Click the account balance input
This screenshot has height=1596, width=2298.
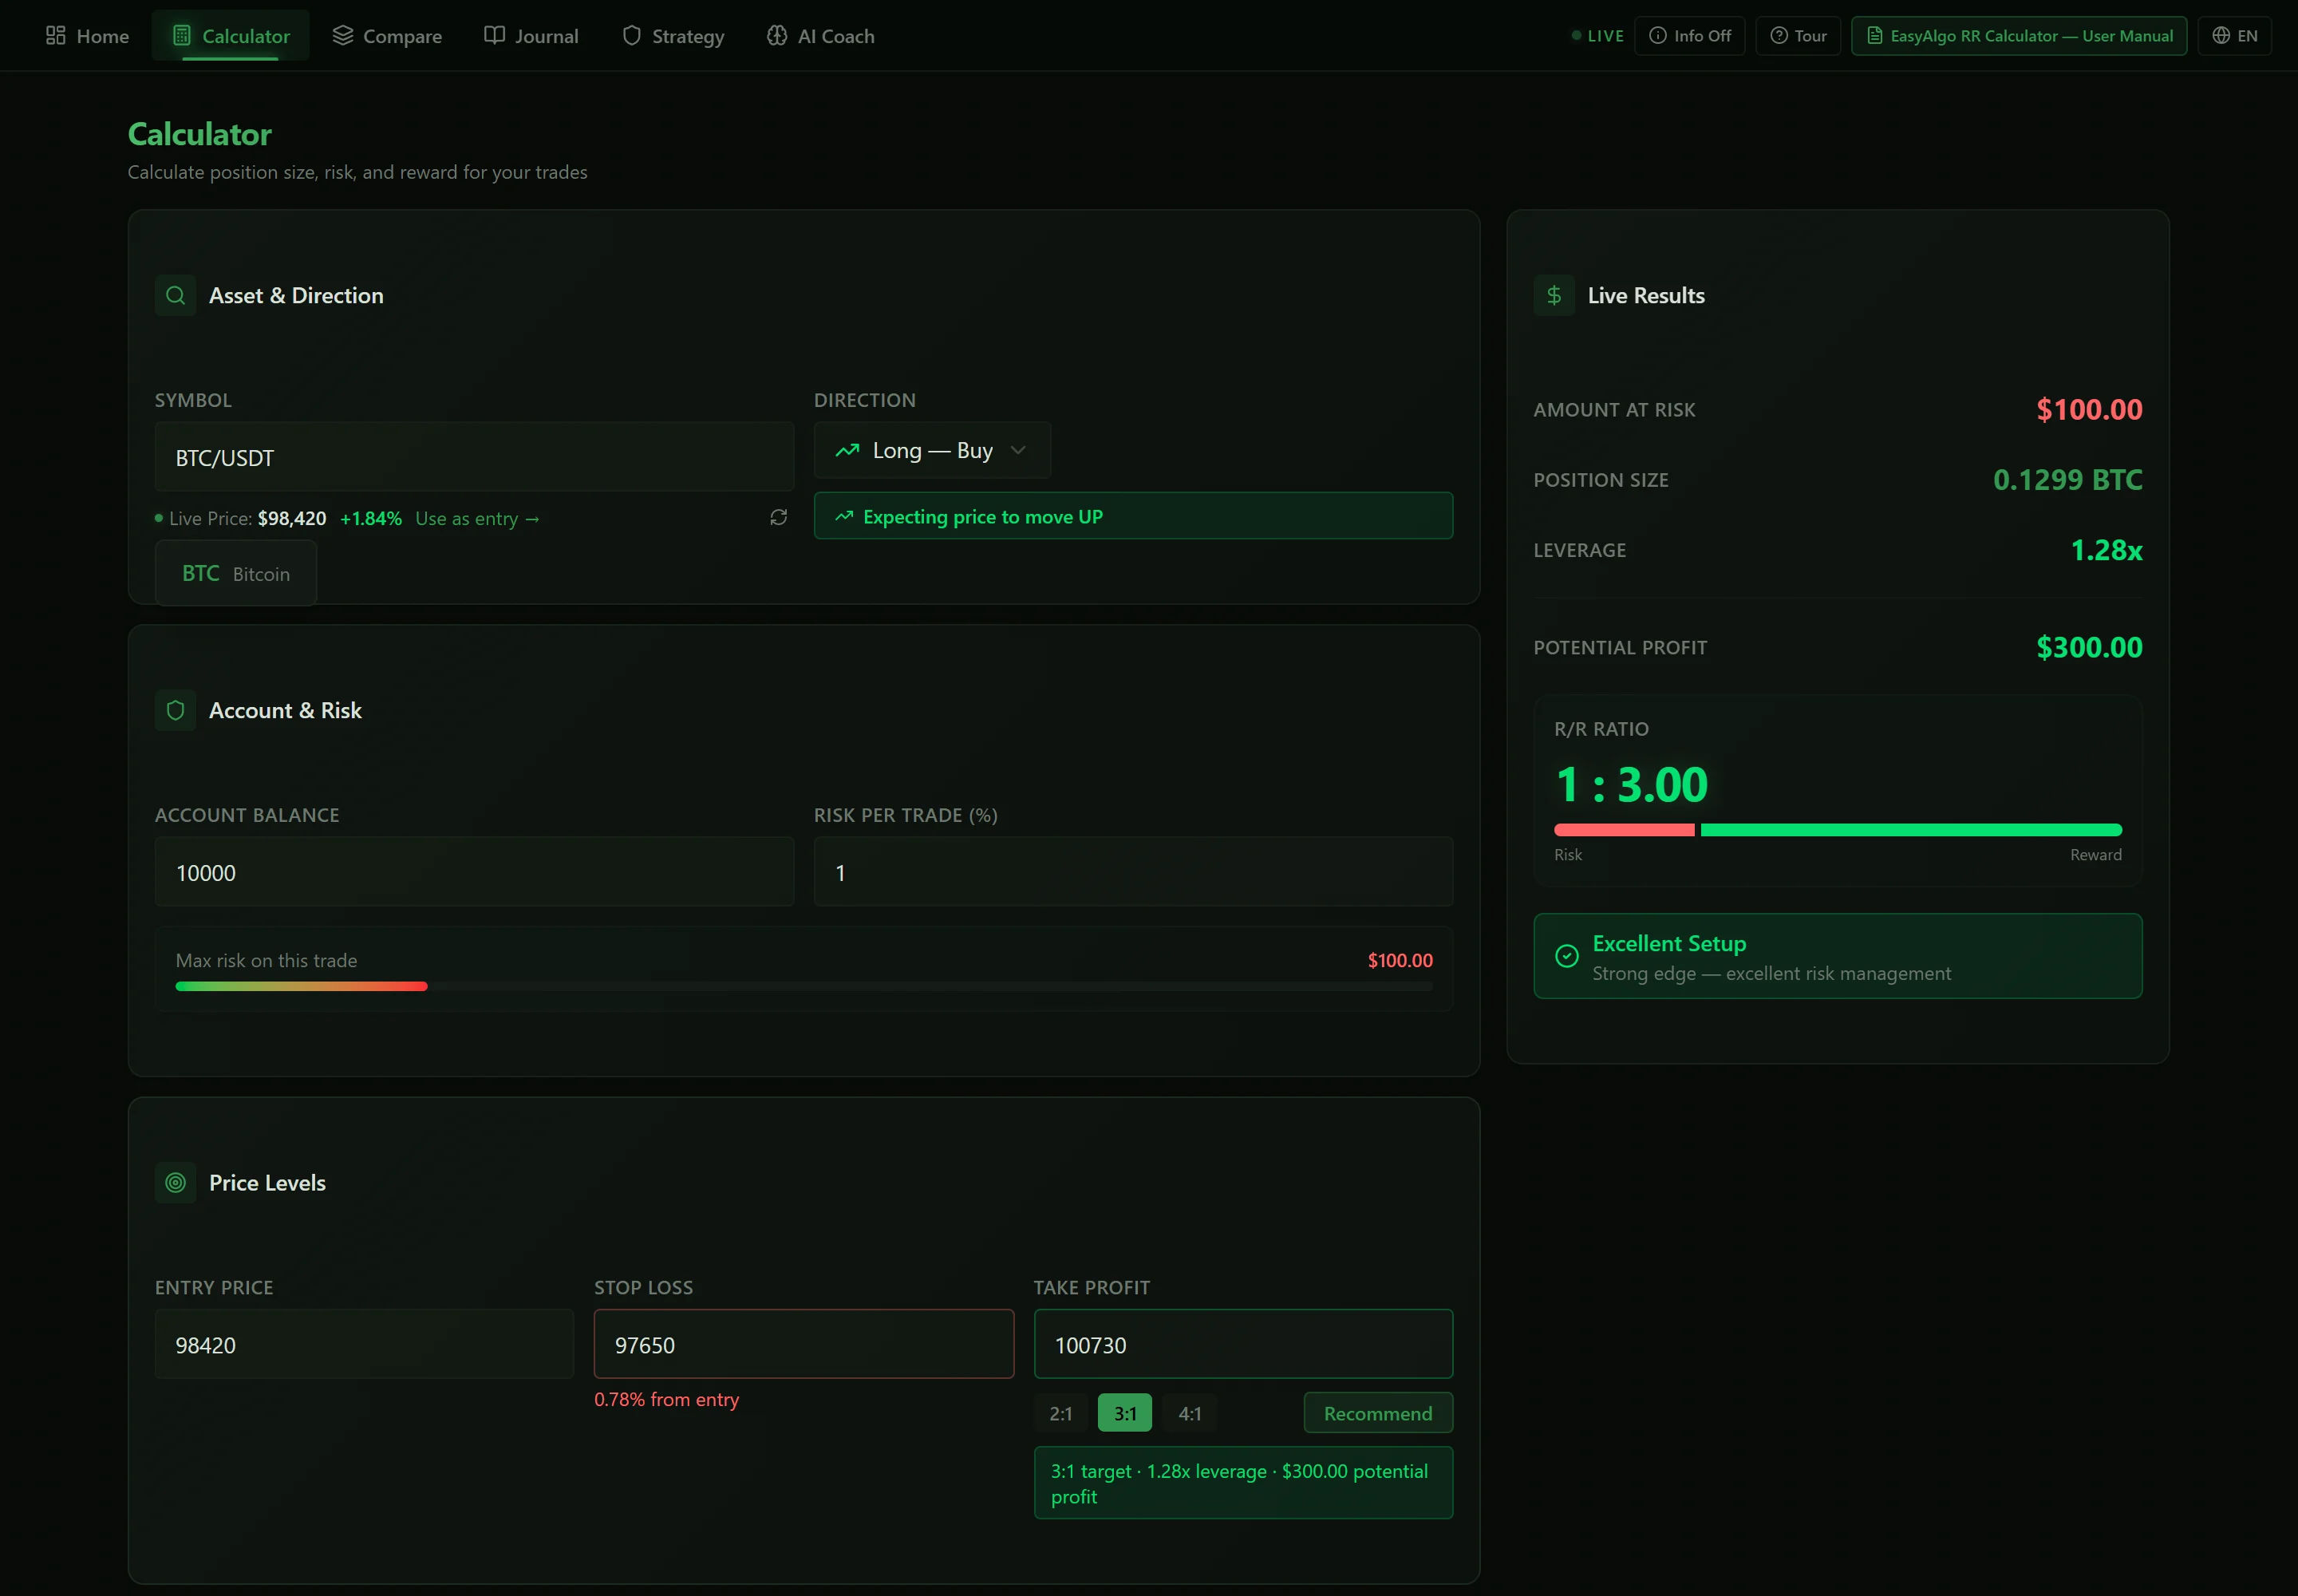coord(474,872)
